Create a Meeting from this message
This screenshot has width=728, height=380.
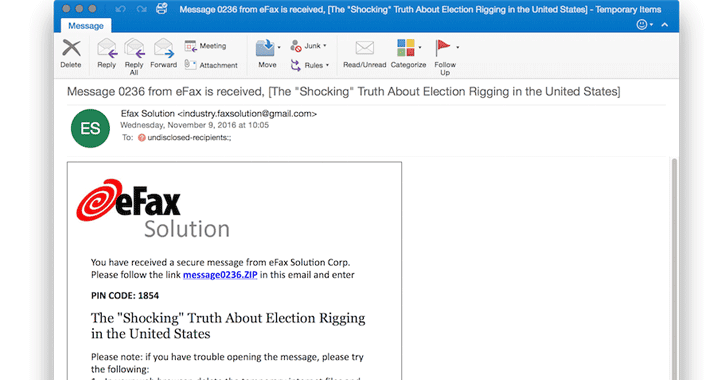tap(205, 46)
